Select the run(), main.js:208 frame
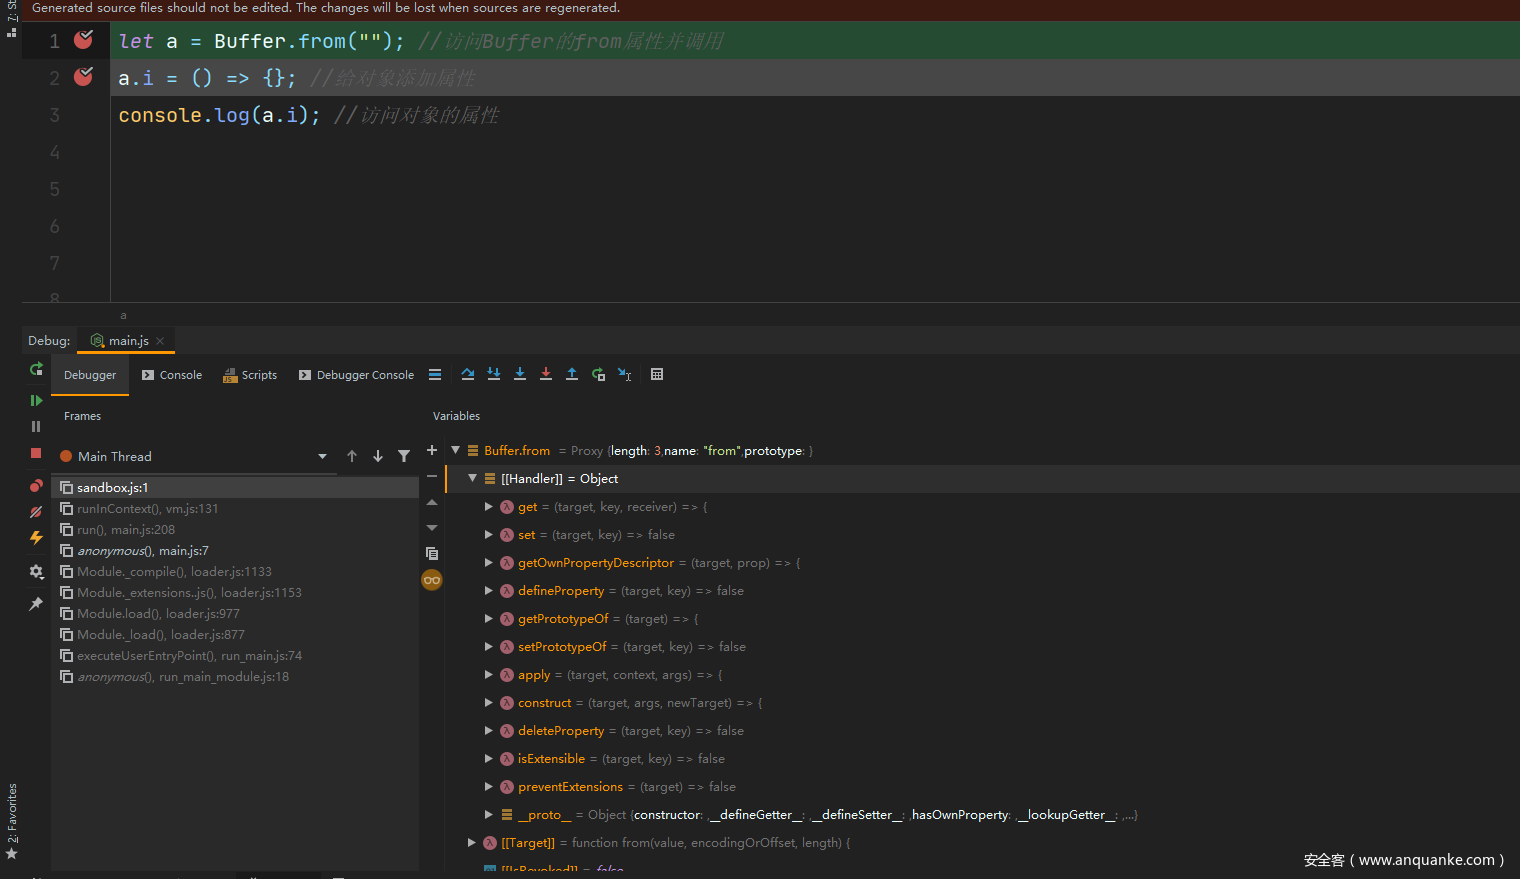The height and width of the screenshot is (879, 1520). click(126, 530)
